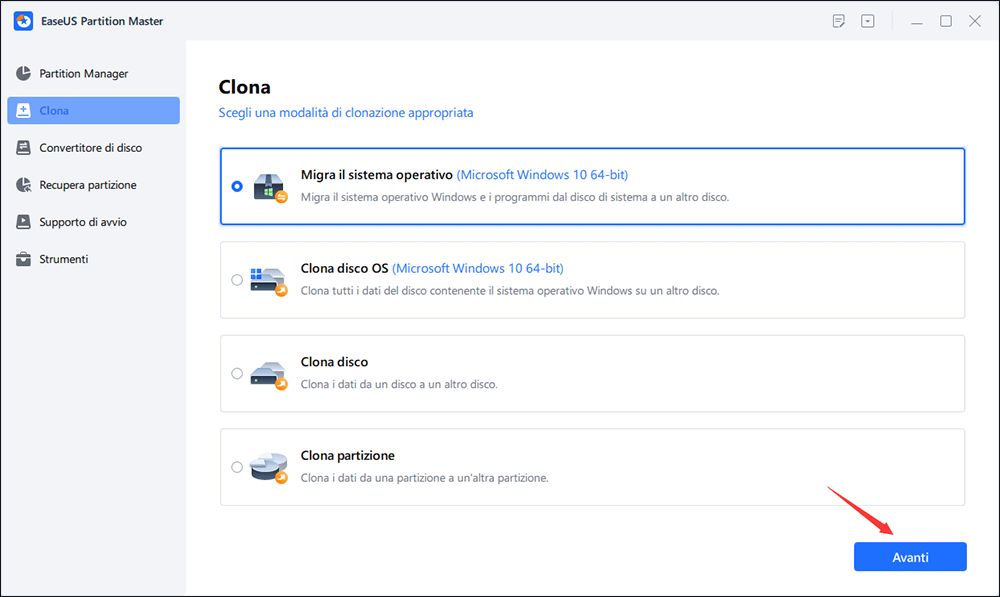Switch to the Clona sidebar section

click(94, 110)
